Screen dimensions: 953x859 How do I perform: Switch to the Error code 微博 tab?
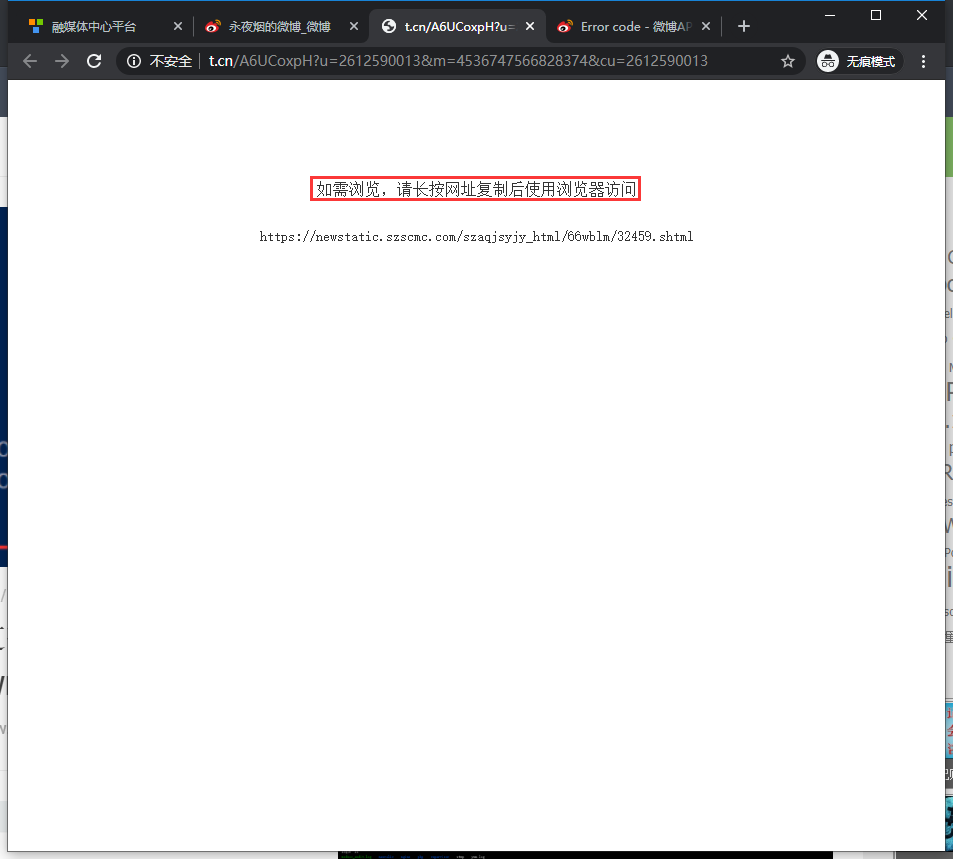635,27
